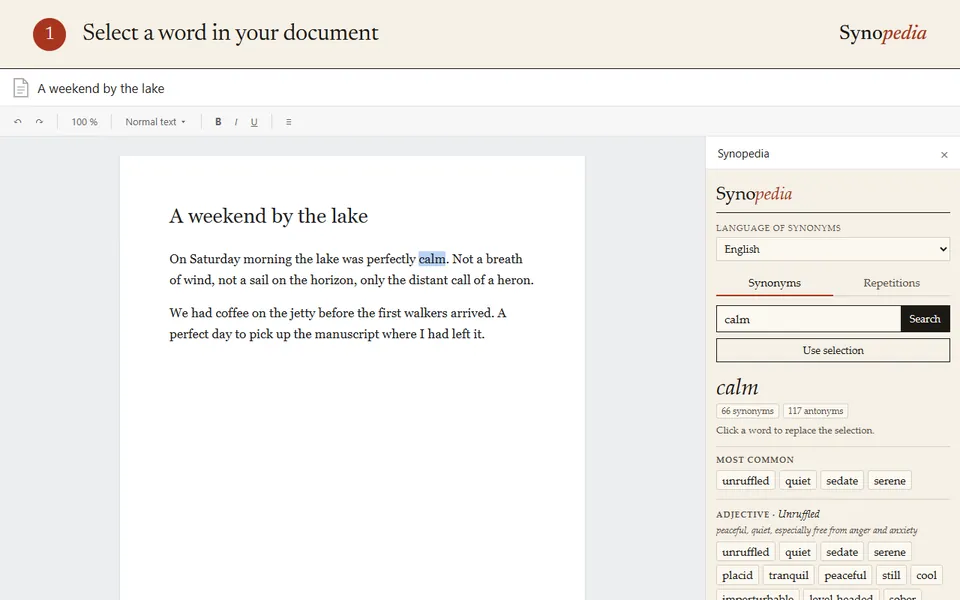Underline the selected text
Image resolution: width=960 pixels, height=600 pixels.
(254, 122)
